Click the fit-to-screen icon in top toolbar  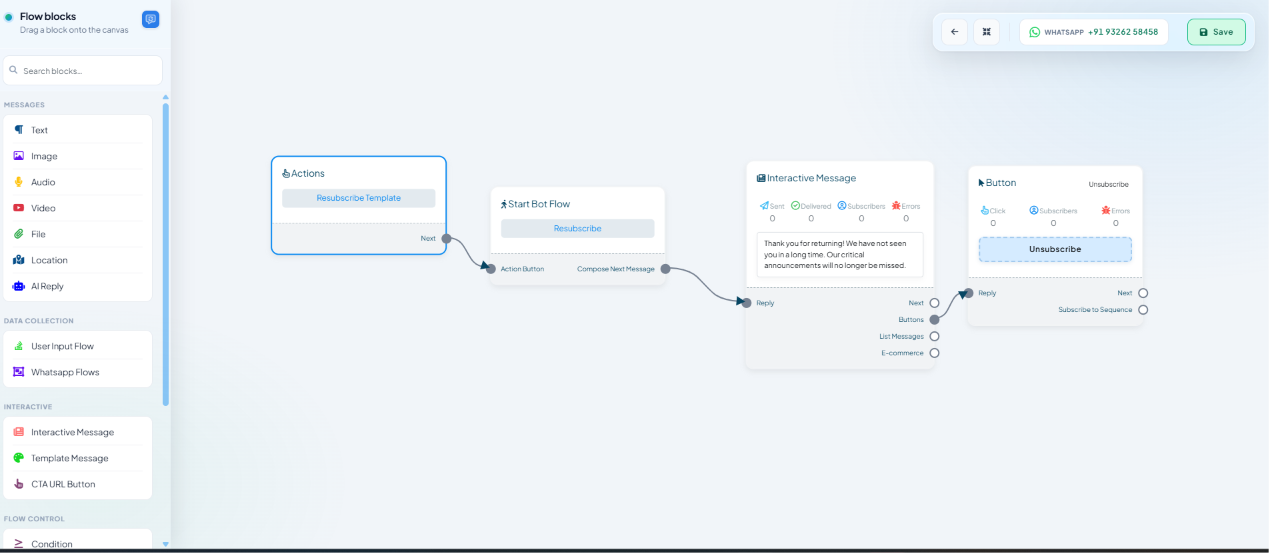[986, 32]
